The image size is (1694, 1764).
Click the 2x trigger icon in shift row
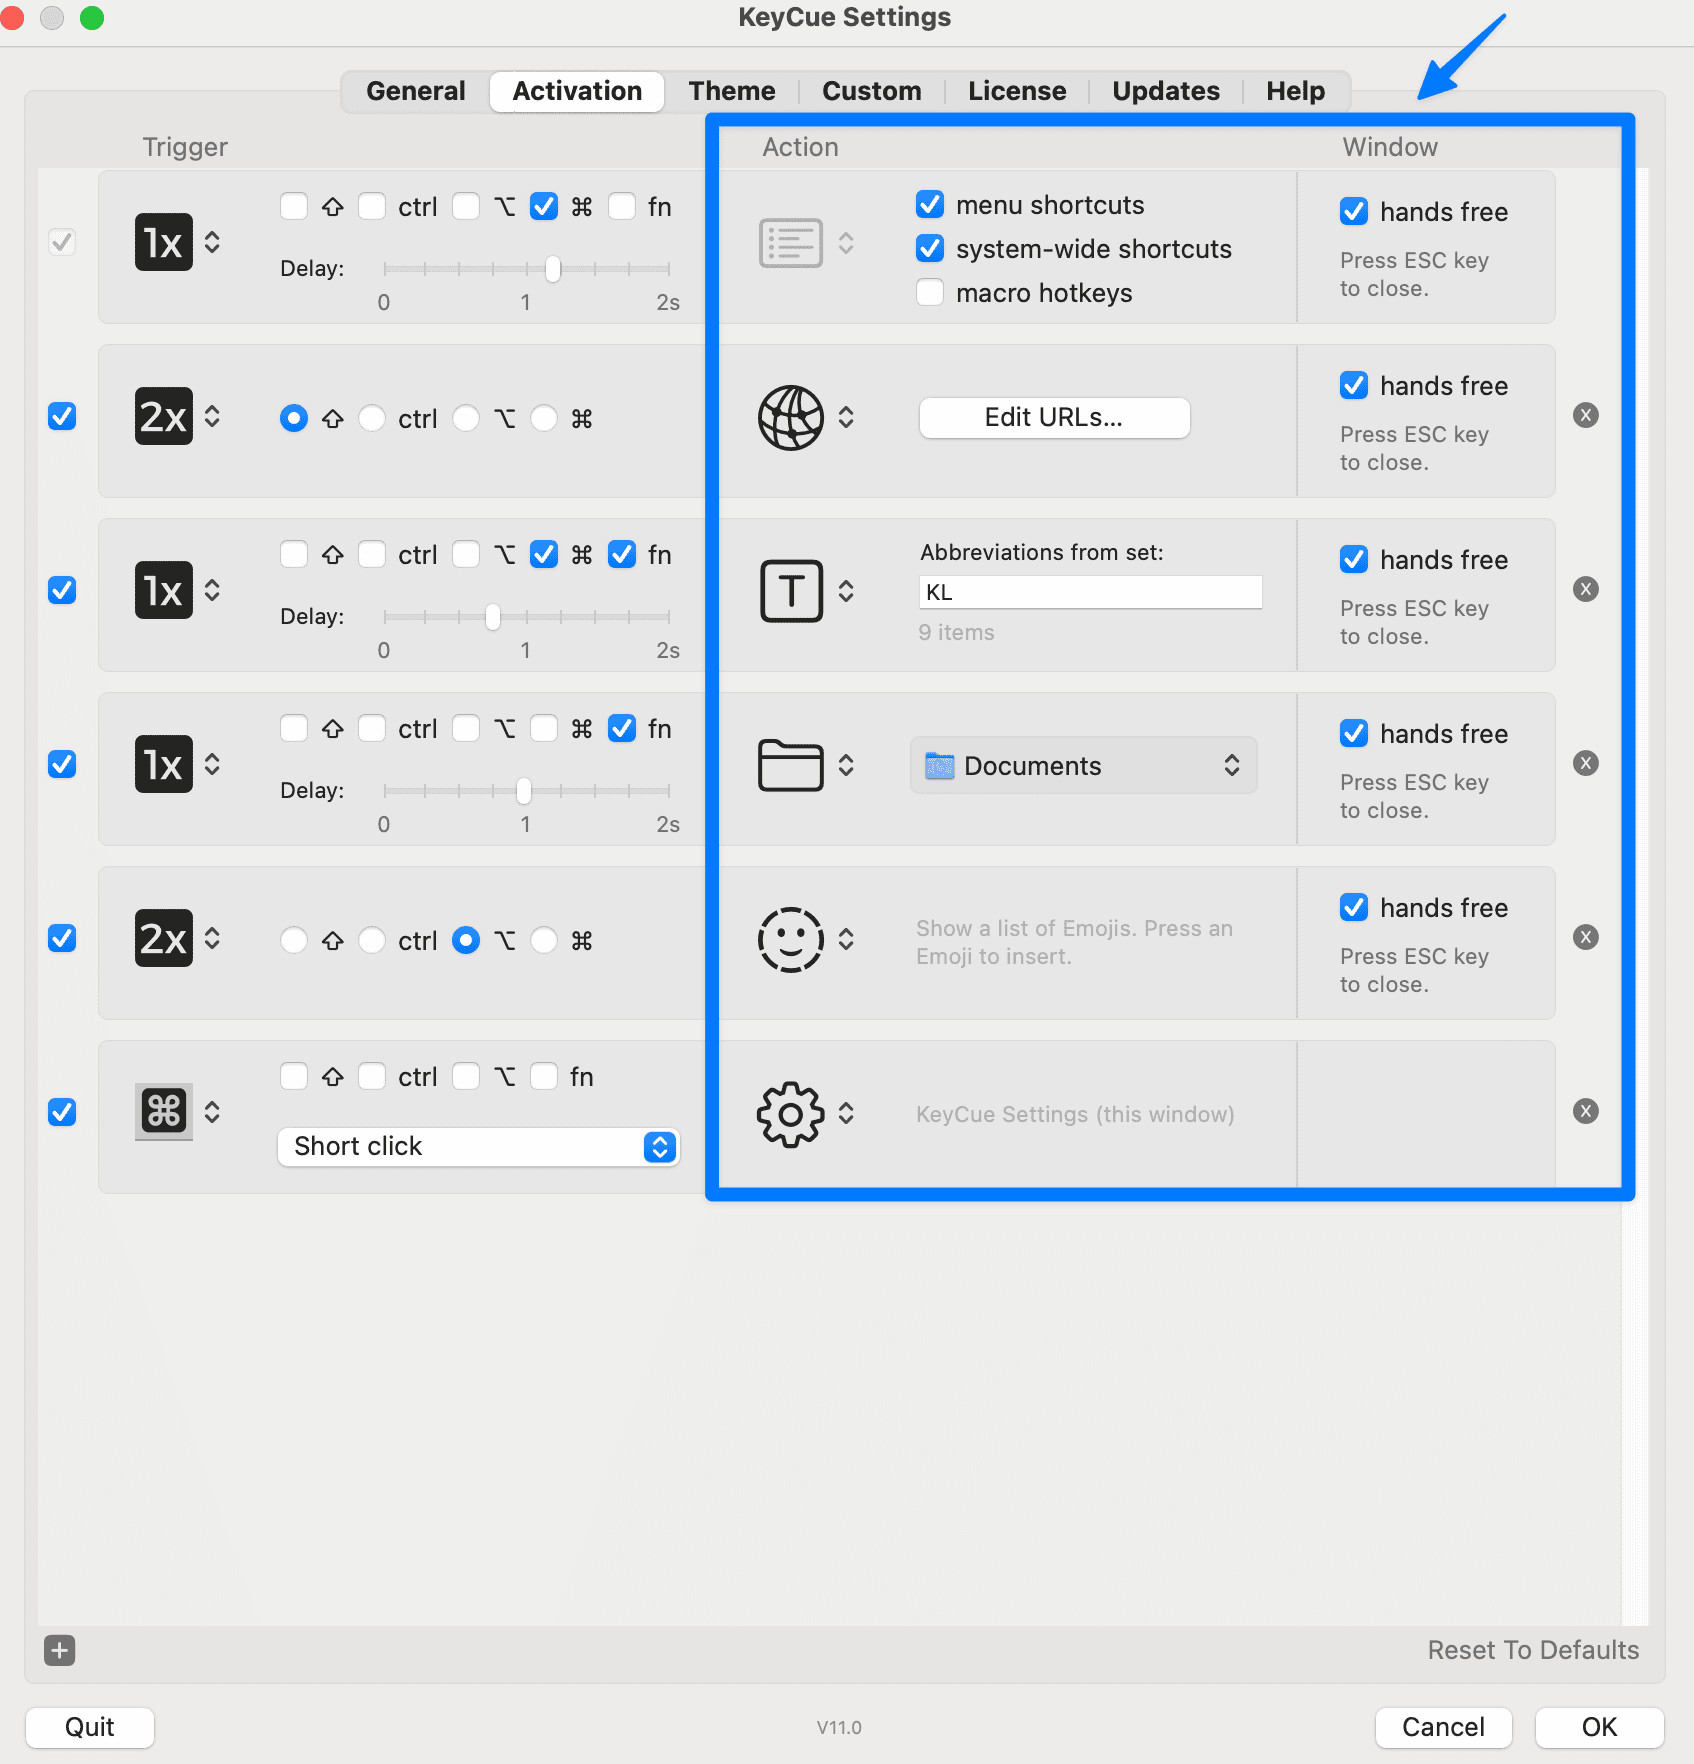pos(164,416)
